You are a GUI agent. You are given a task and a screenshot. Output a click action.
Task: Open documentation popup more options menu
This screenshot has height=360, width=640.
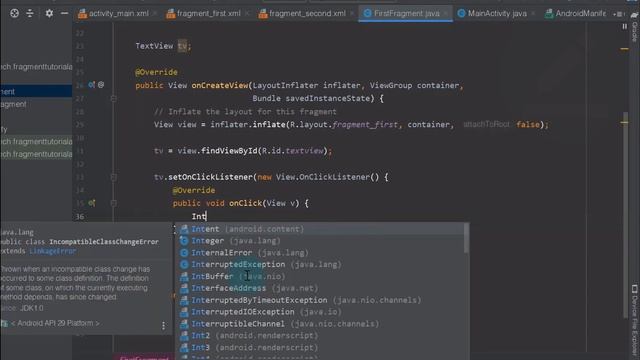(163, 325)
